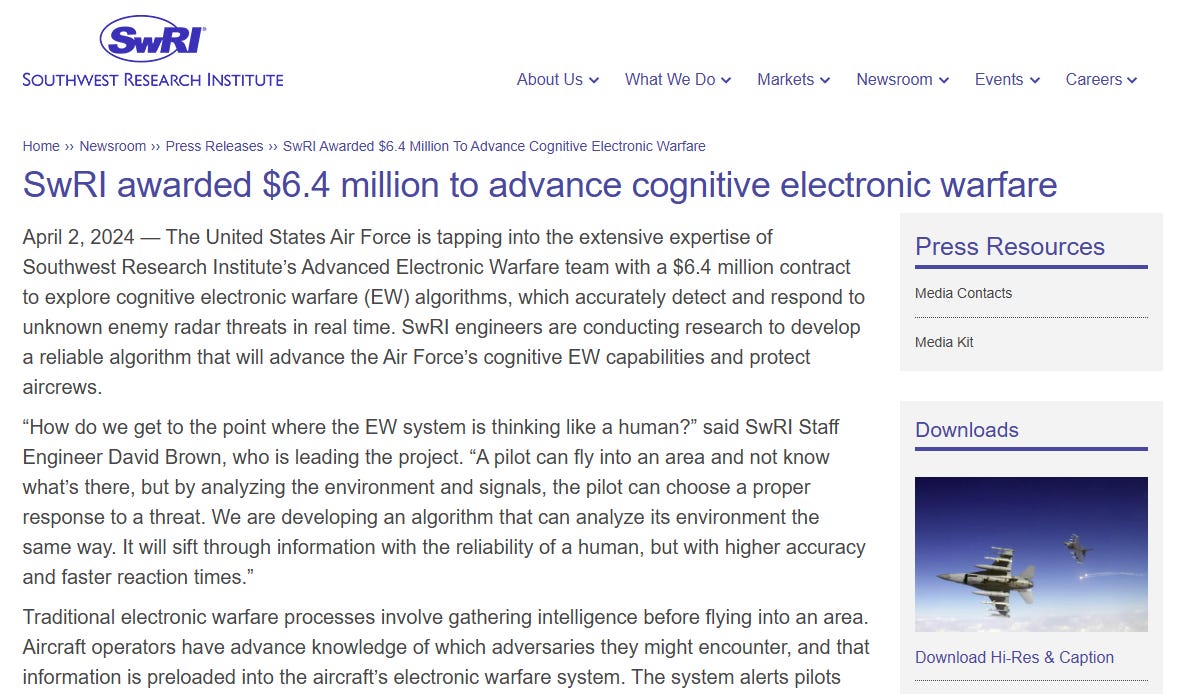1180x694 pixels.
Task: Go to Home breadcrumb link
Action: pos(41,146)
